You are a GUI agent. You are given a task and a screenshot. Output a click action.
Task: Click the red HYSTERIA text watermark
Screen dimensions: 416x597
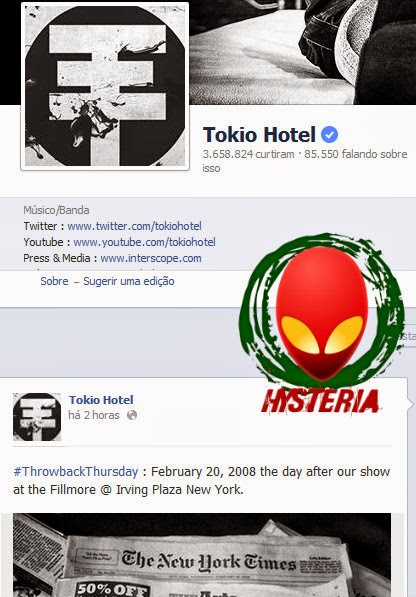click(x=320, y=401)
